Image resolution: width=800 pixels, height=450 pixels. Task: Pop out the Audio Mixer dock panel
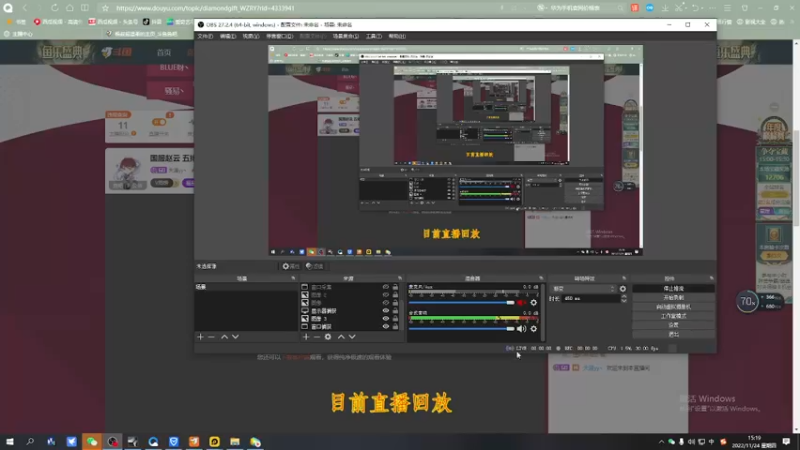click(541, 279)
